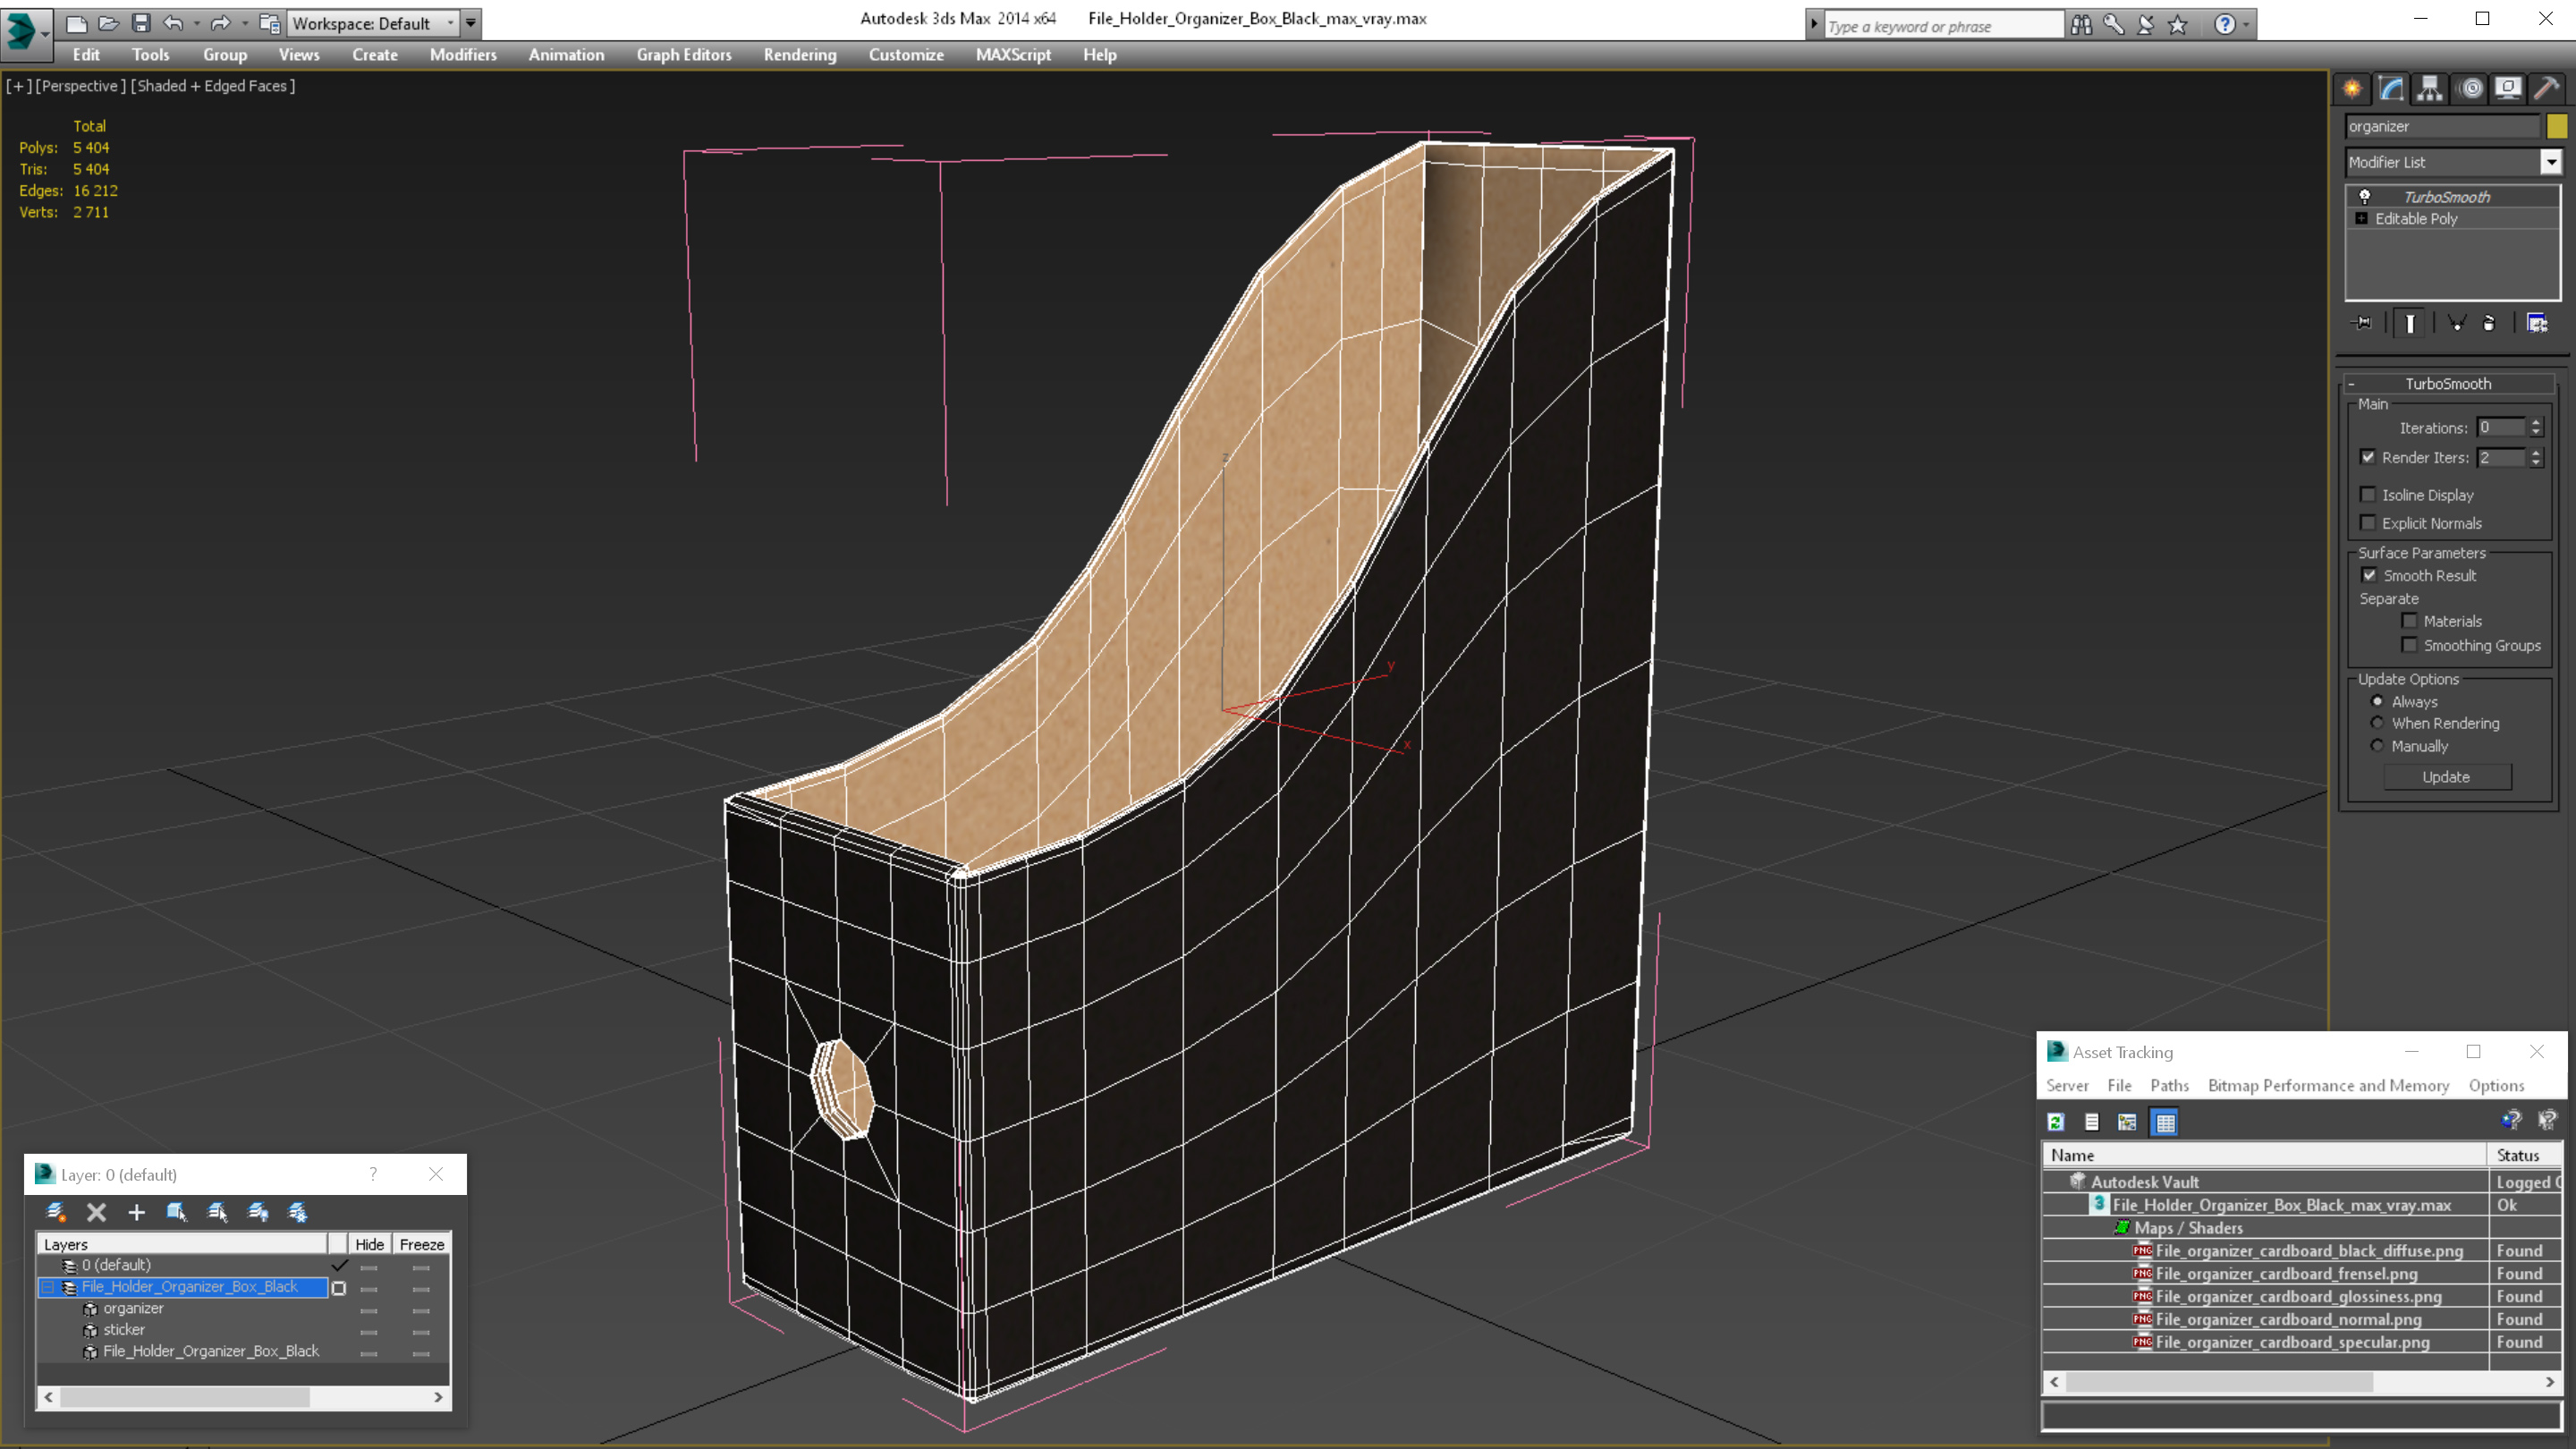2576x1449 pixels.
Task: Click Make Unique icon in modifier stack
Action: pyautogui.click(x=2456, y=323)
